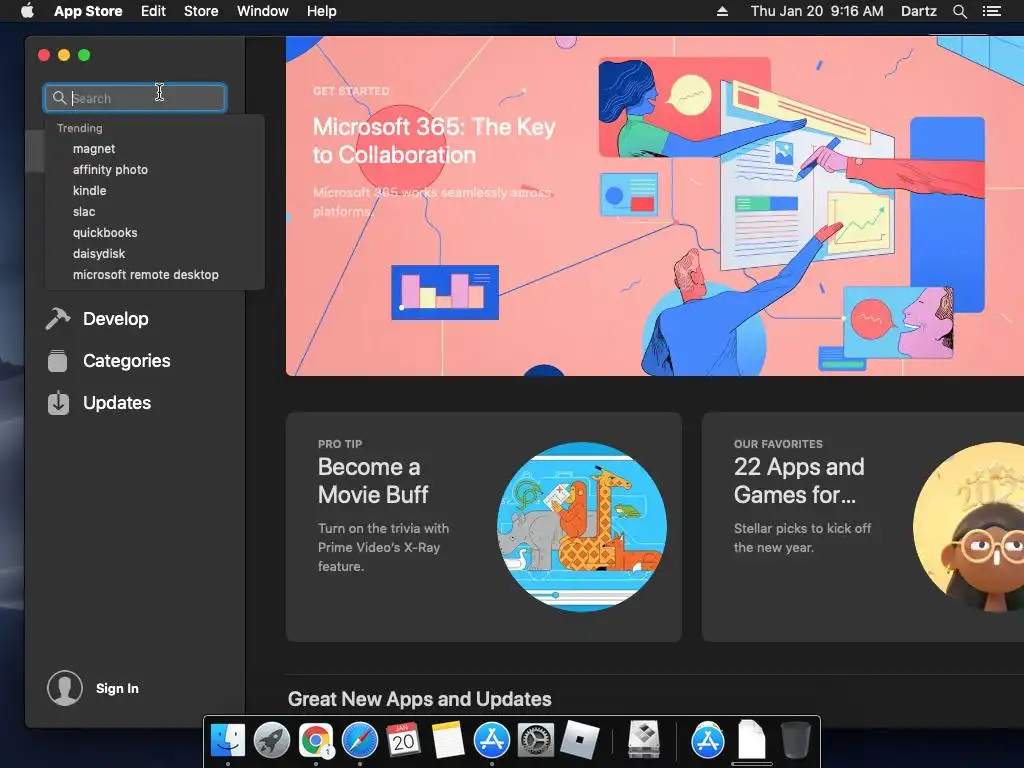Click the magnifier icon in search field

pyautogui.click(x=59, y=98)
